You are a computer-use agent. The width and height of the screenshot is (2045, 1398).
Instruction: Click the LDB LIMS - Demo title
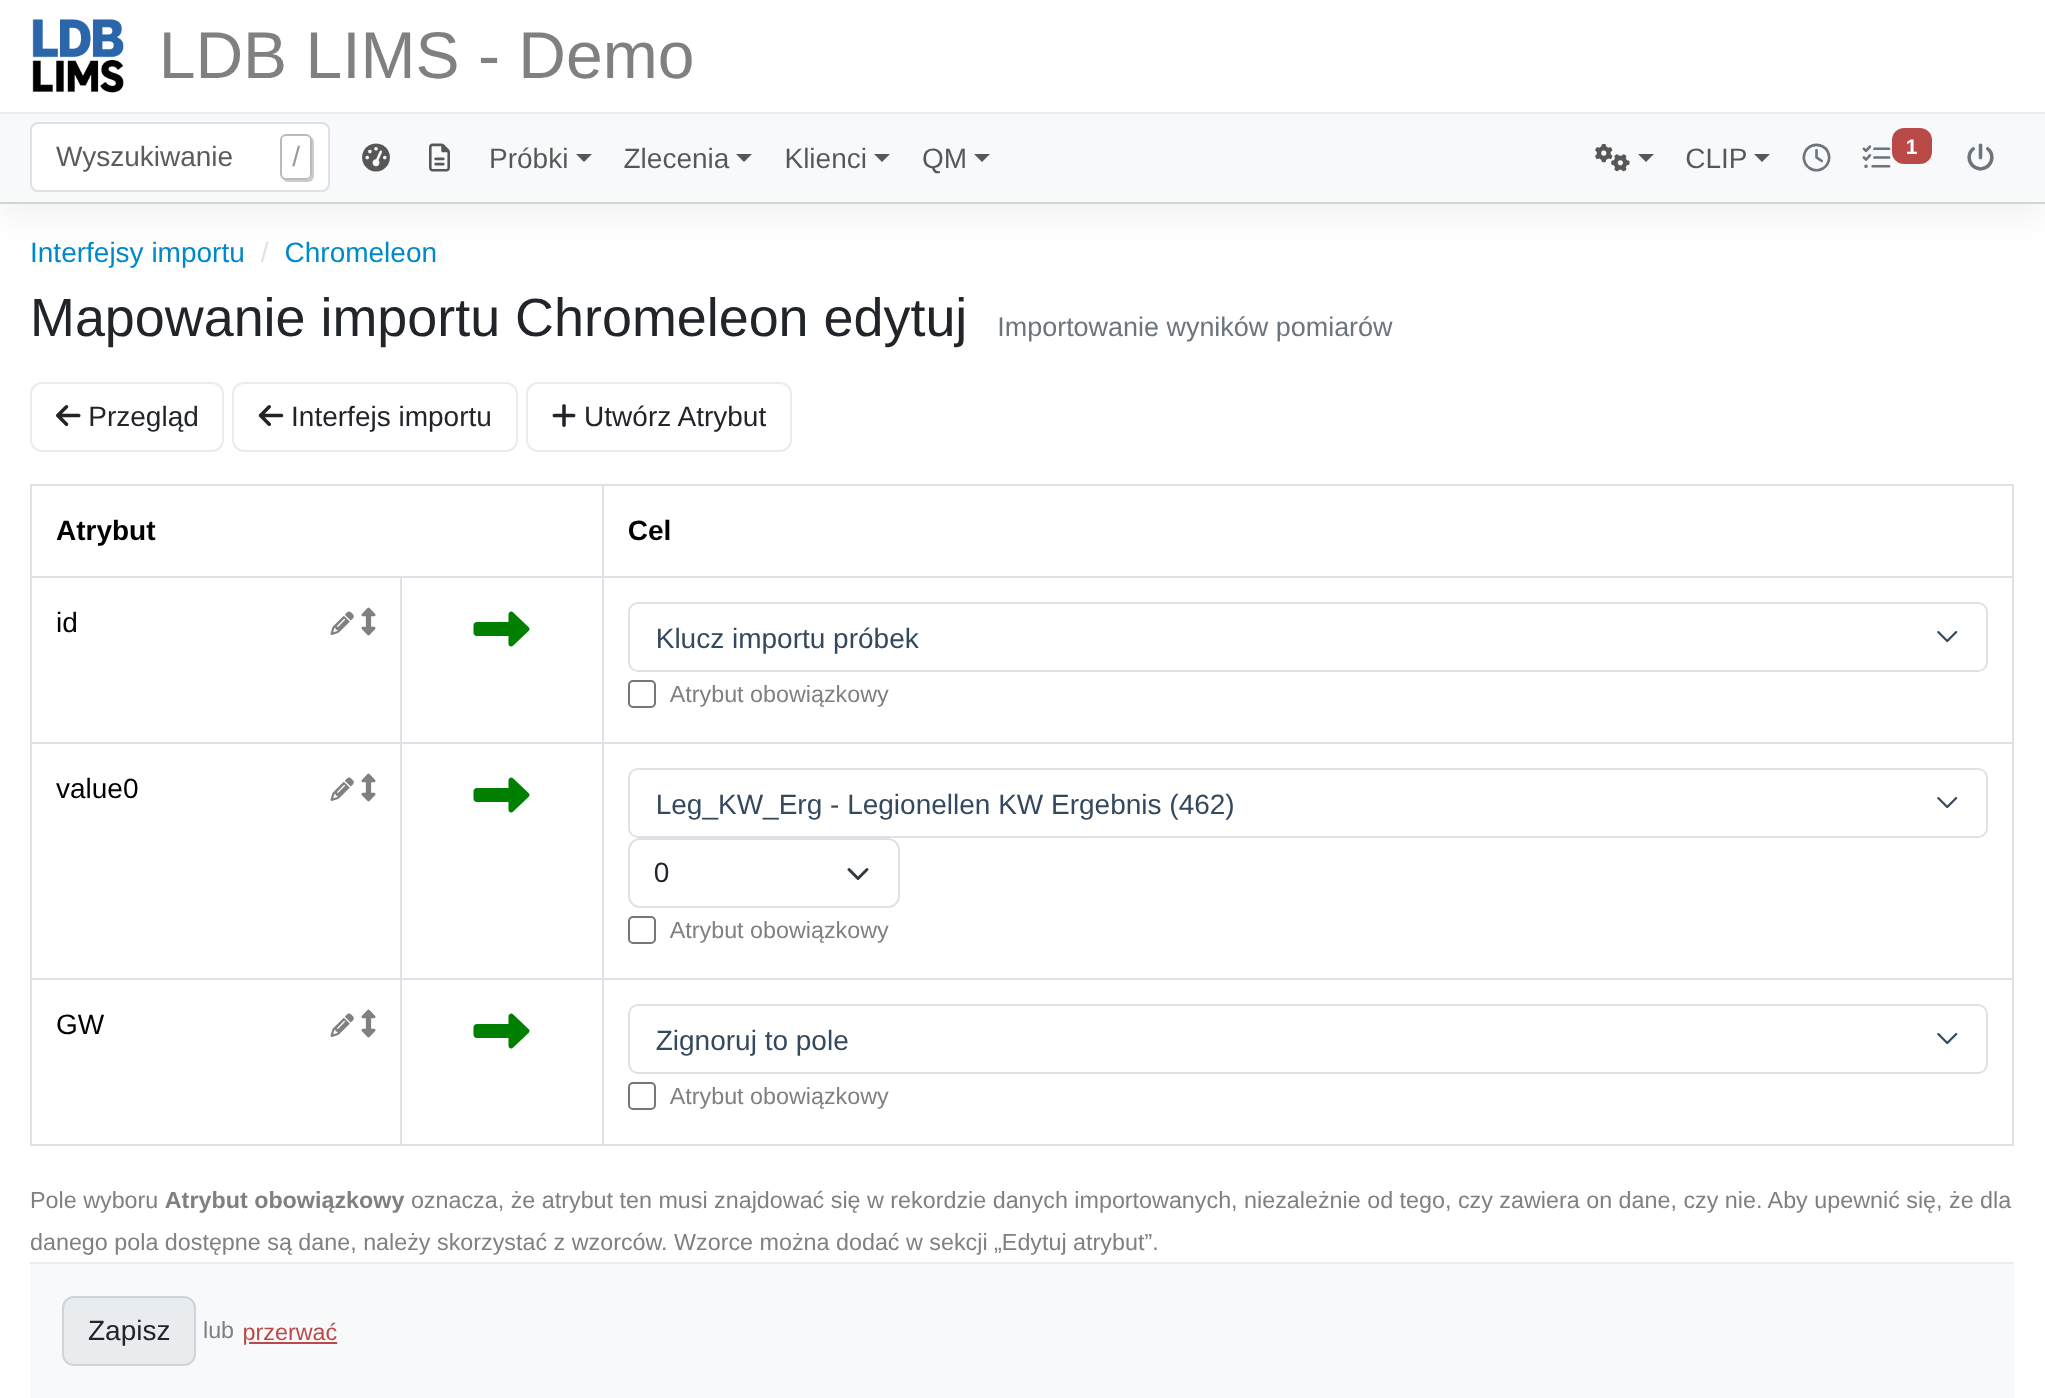point(426,56)
